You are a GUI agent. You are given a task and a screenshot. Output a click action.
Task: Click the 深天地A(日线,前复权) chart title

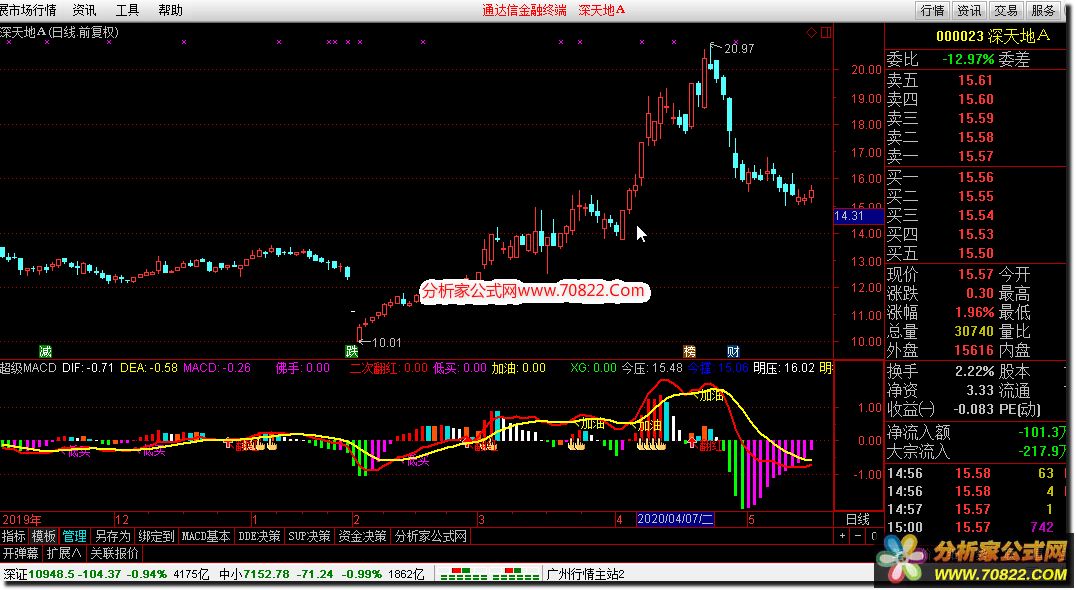tap(60, 32)
